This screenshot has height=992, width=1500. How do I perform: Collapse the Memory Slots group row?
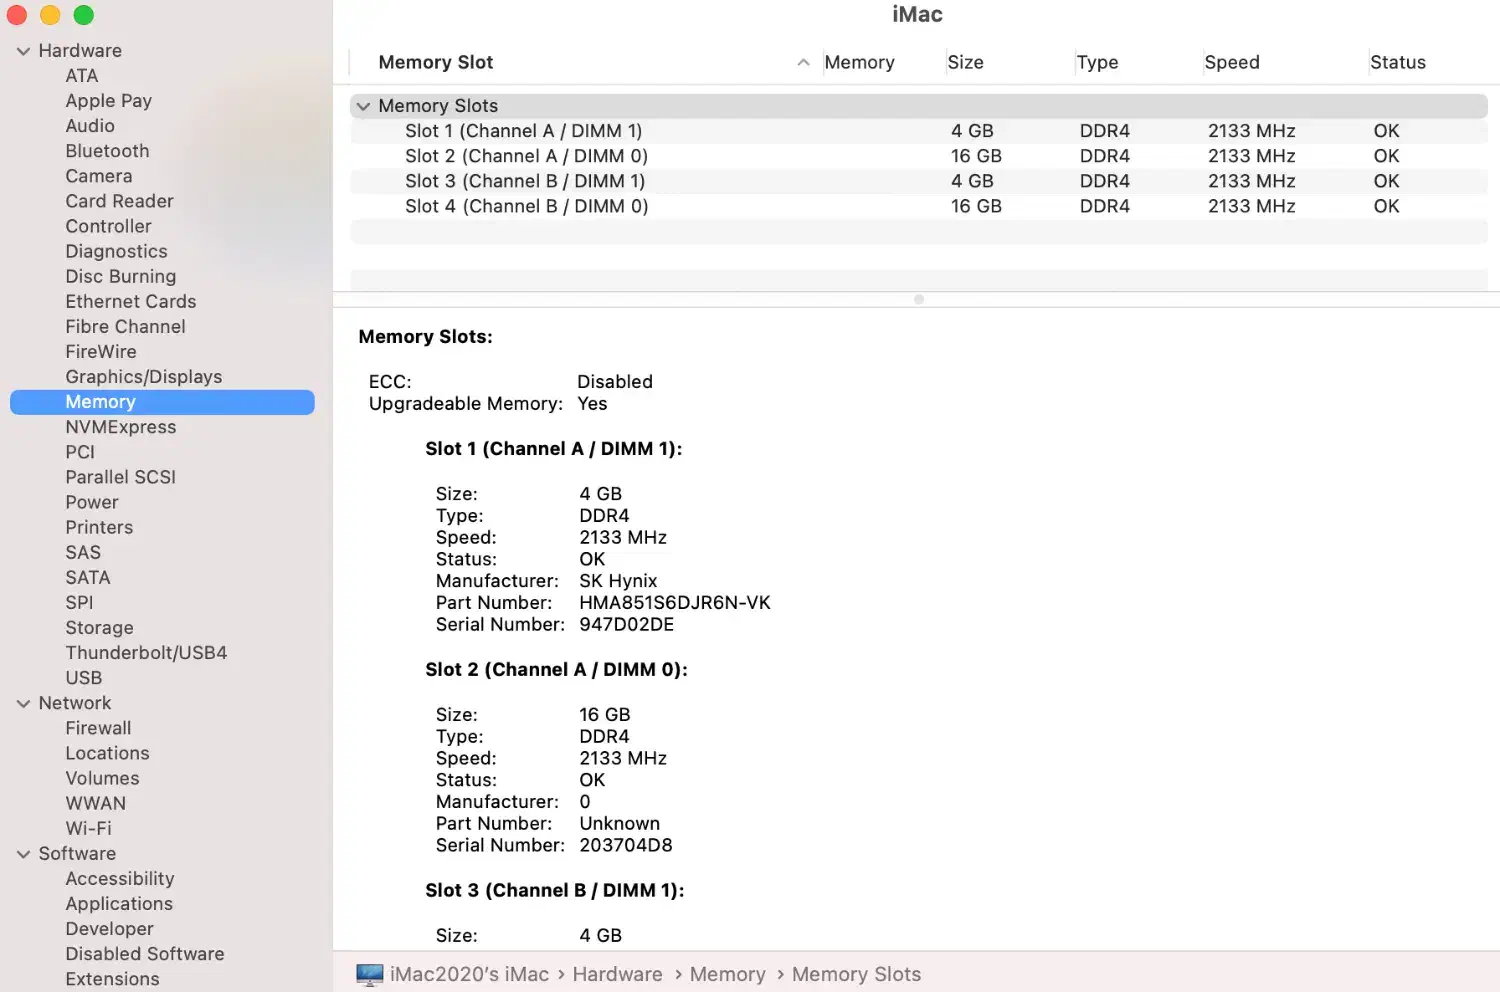coord(364,106)
